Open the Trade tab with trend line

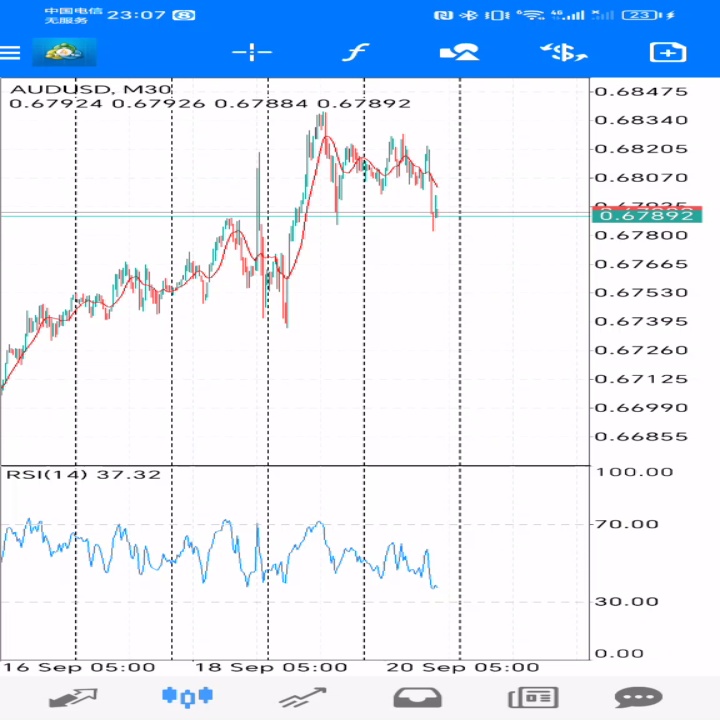(x=303, y=697)
